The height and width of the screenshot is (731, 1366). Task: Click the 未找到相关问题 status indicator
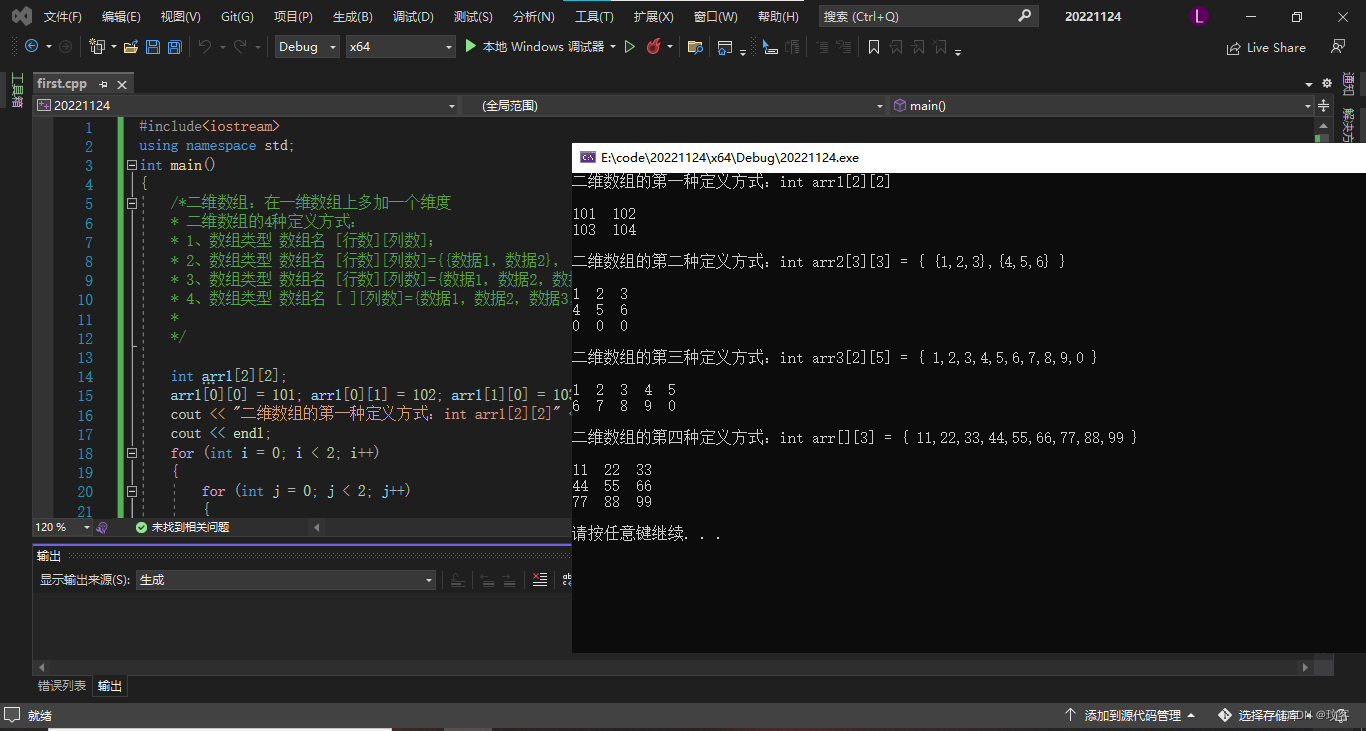pyautogui.click(x=182, y=527)
